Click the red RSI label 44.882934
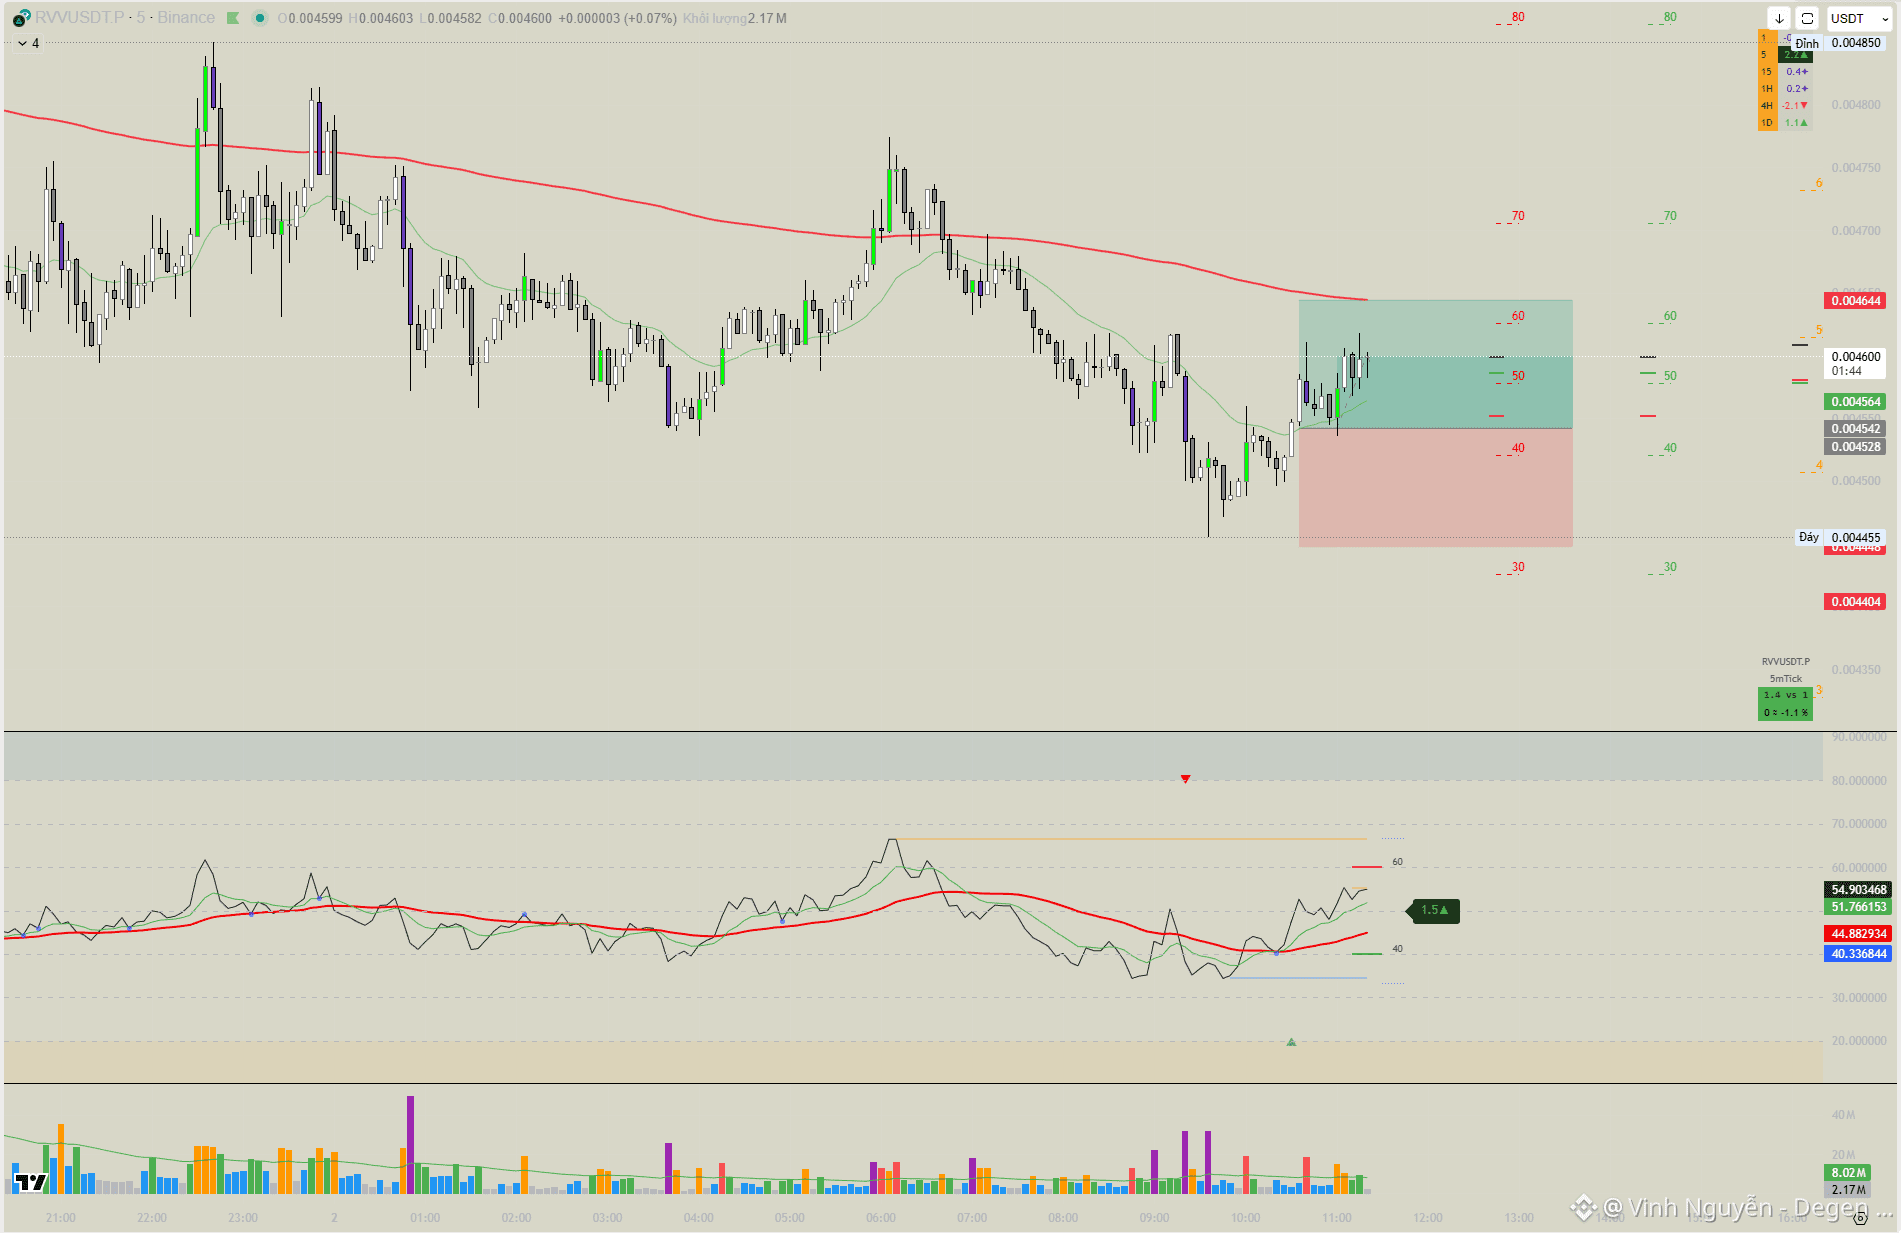This screenshot has height=1233, width=1901. pos(1858,934)
